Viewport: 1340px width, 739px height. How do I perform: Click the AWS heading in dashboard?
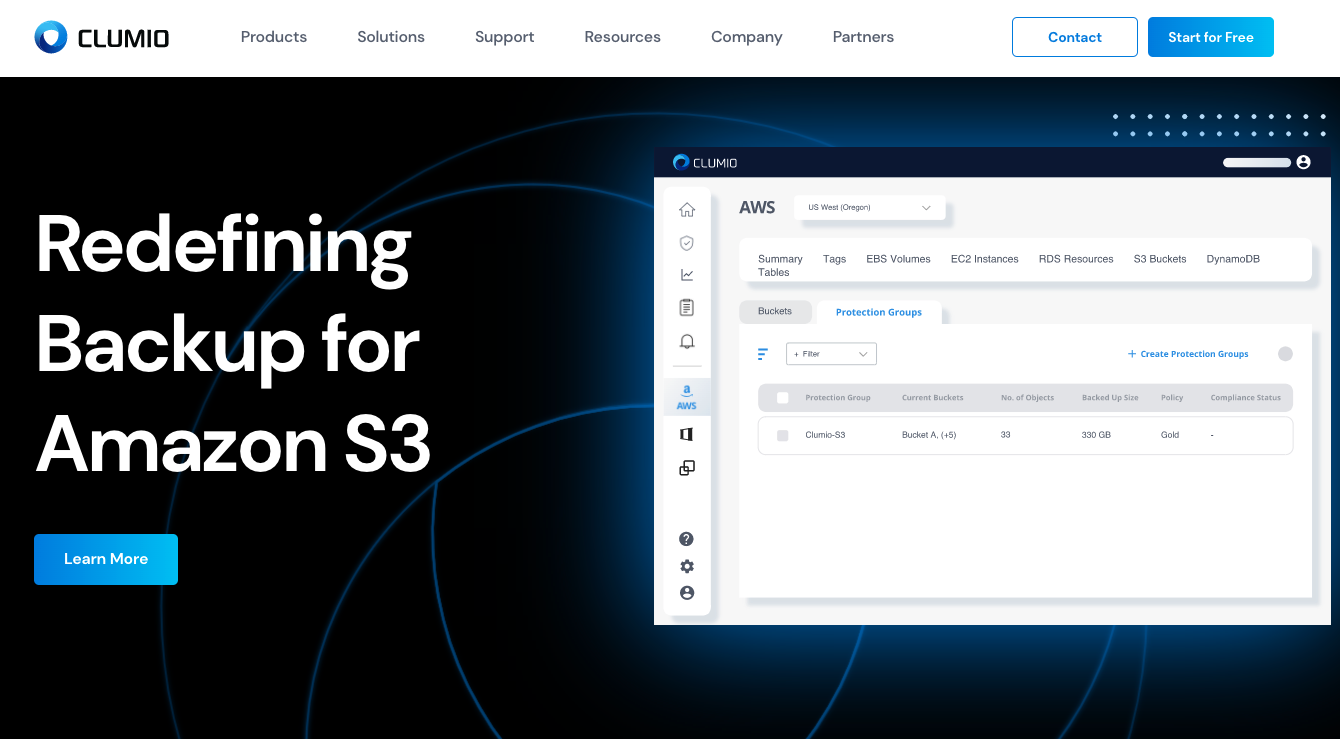click(x=757, y=208)
